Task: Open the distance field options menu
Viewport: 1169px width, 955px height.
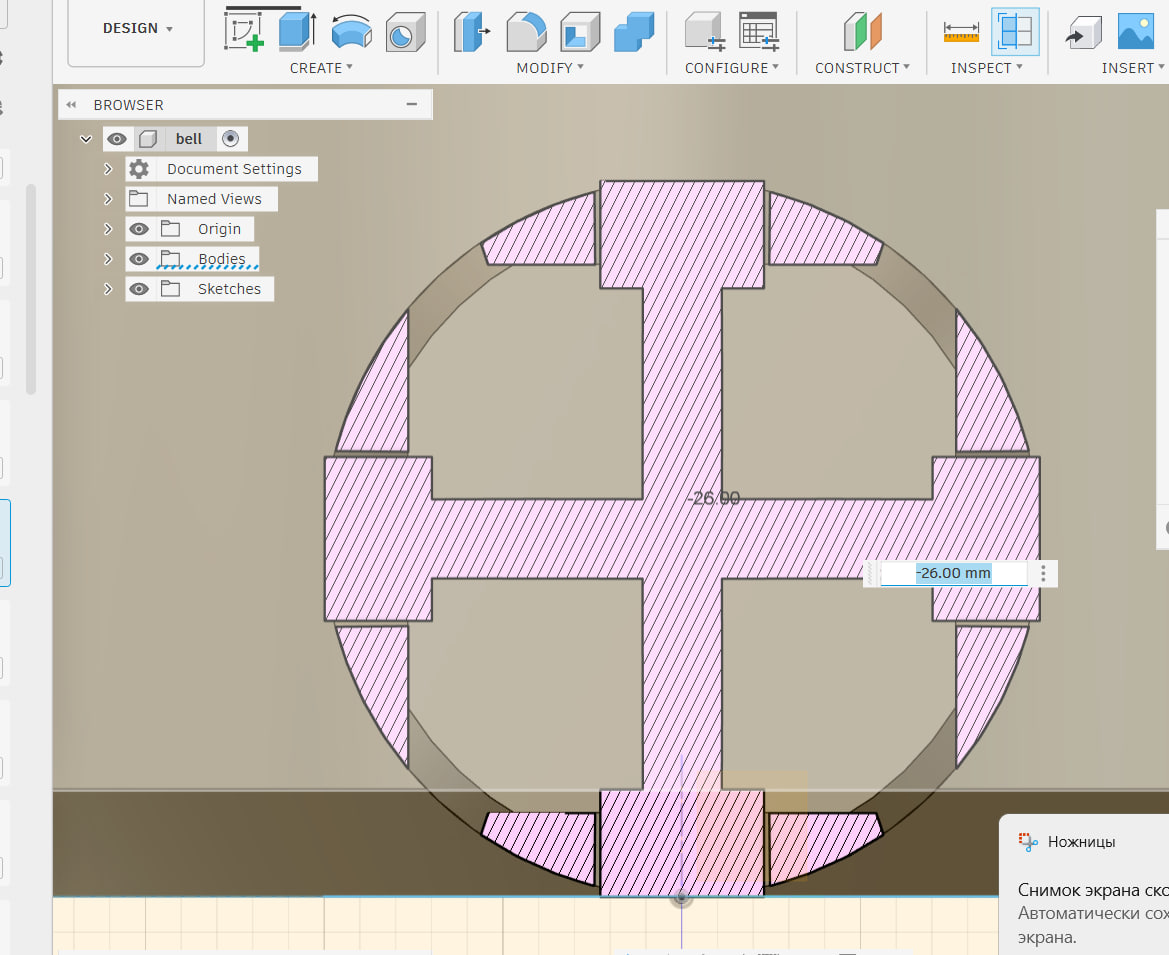Action: [x=1043, y=573]
